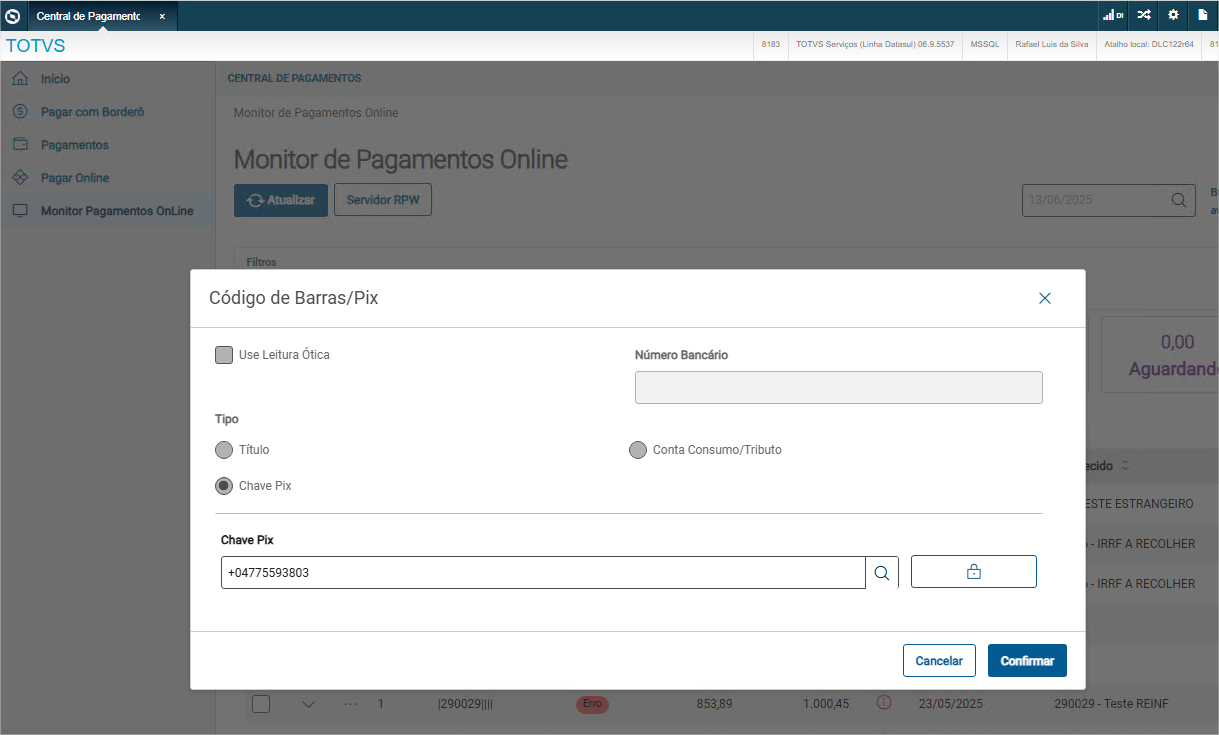The image size is (1219, 735).
Task: Click the Confirmar button
Action: click(x=1027, y=661)
